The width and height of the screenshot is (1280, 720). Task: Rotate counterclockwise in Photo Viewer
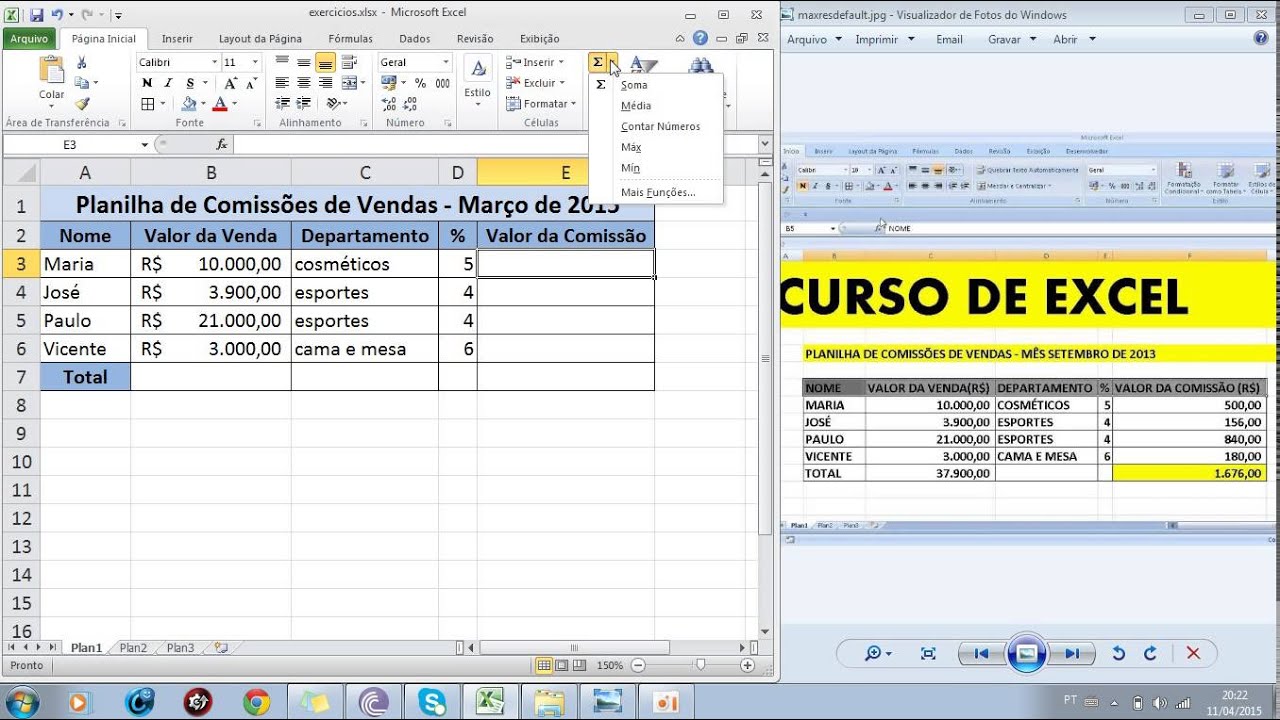1119,653
